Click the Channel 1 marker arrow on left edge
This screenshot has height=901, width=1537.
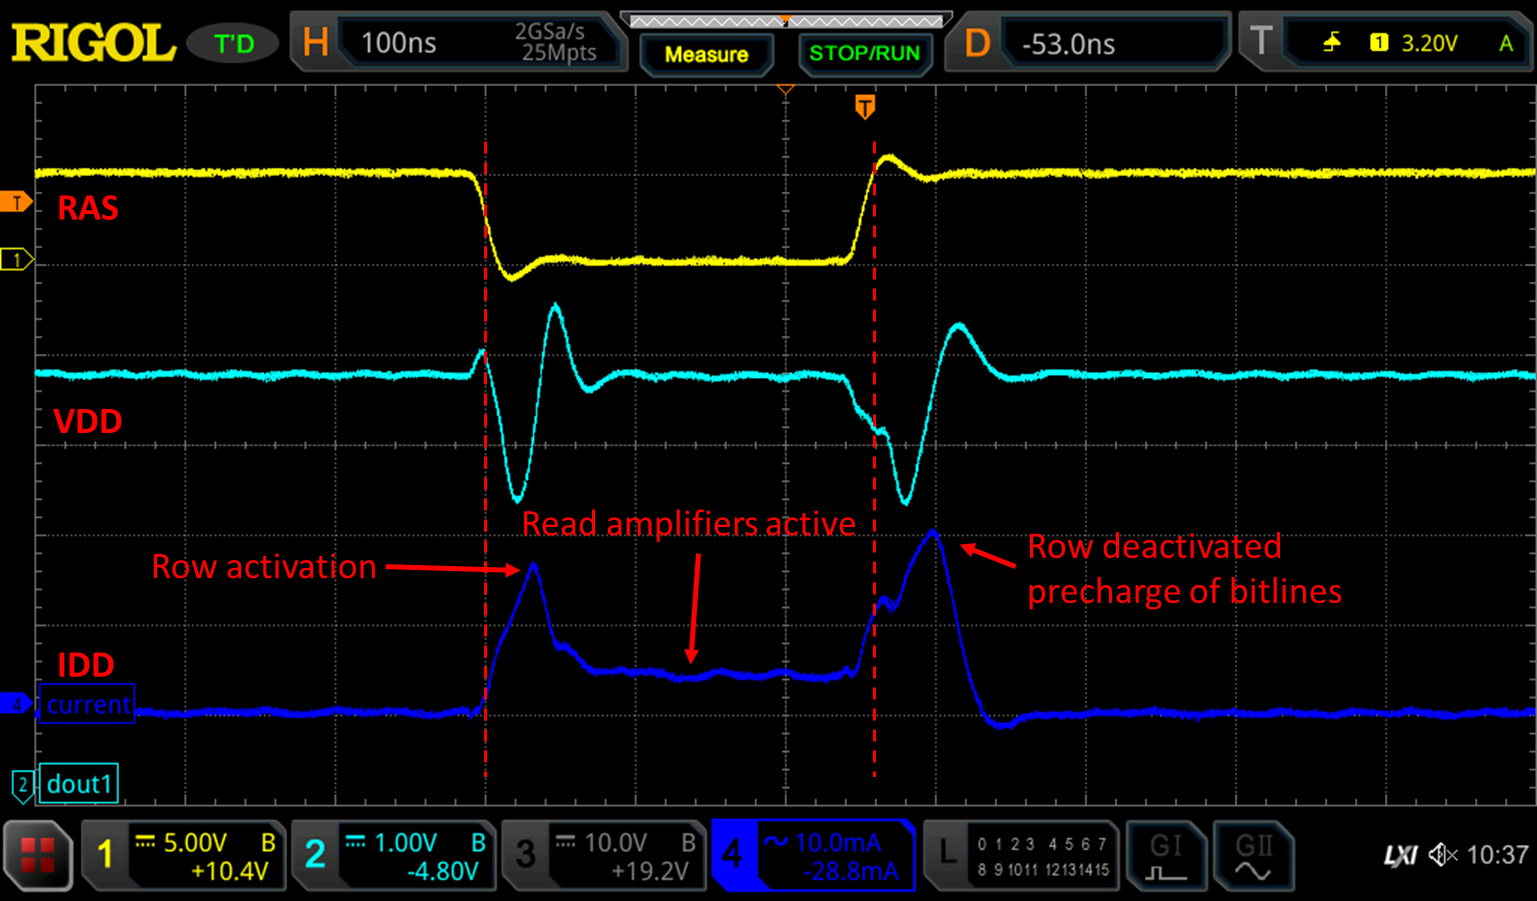click(x=15, y=259)
